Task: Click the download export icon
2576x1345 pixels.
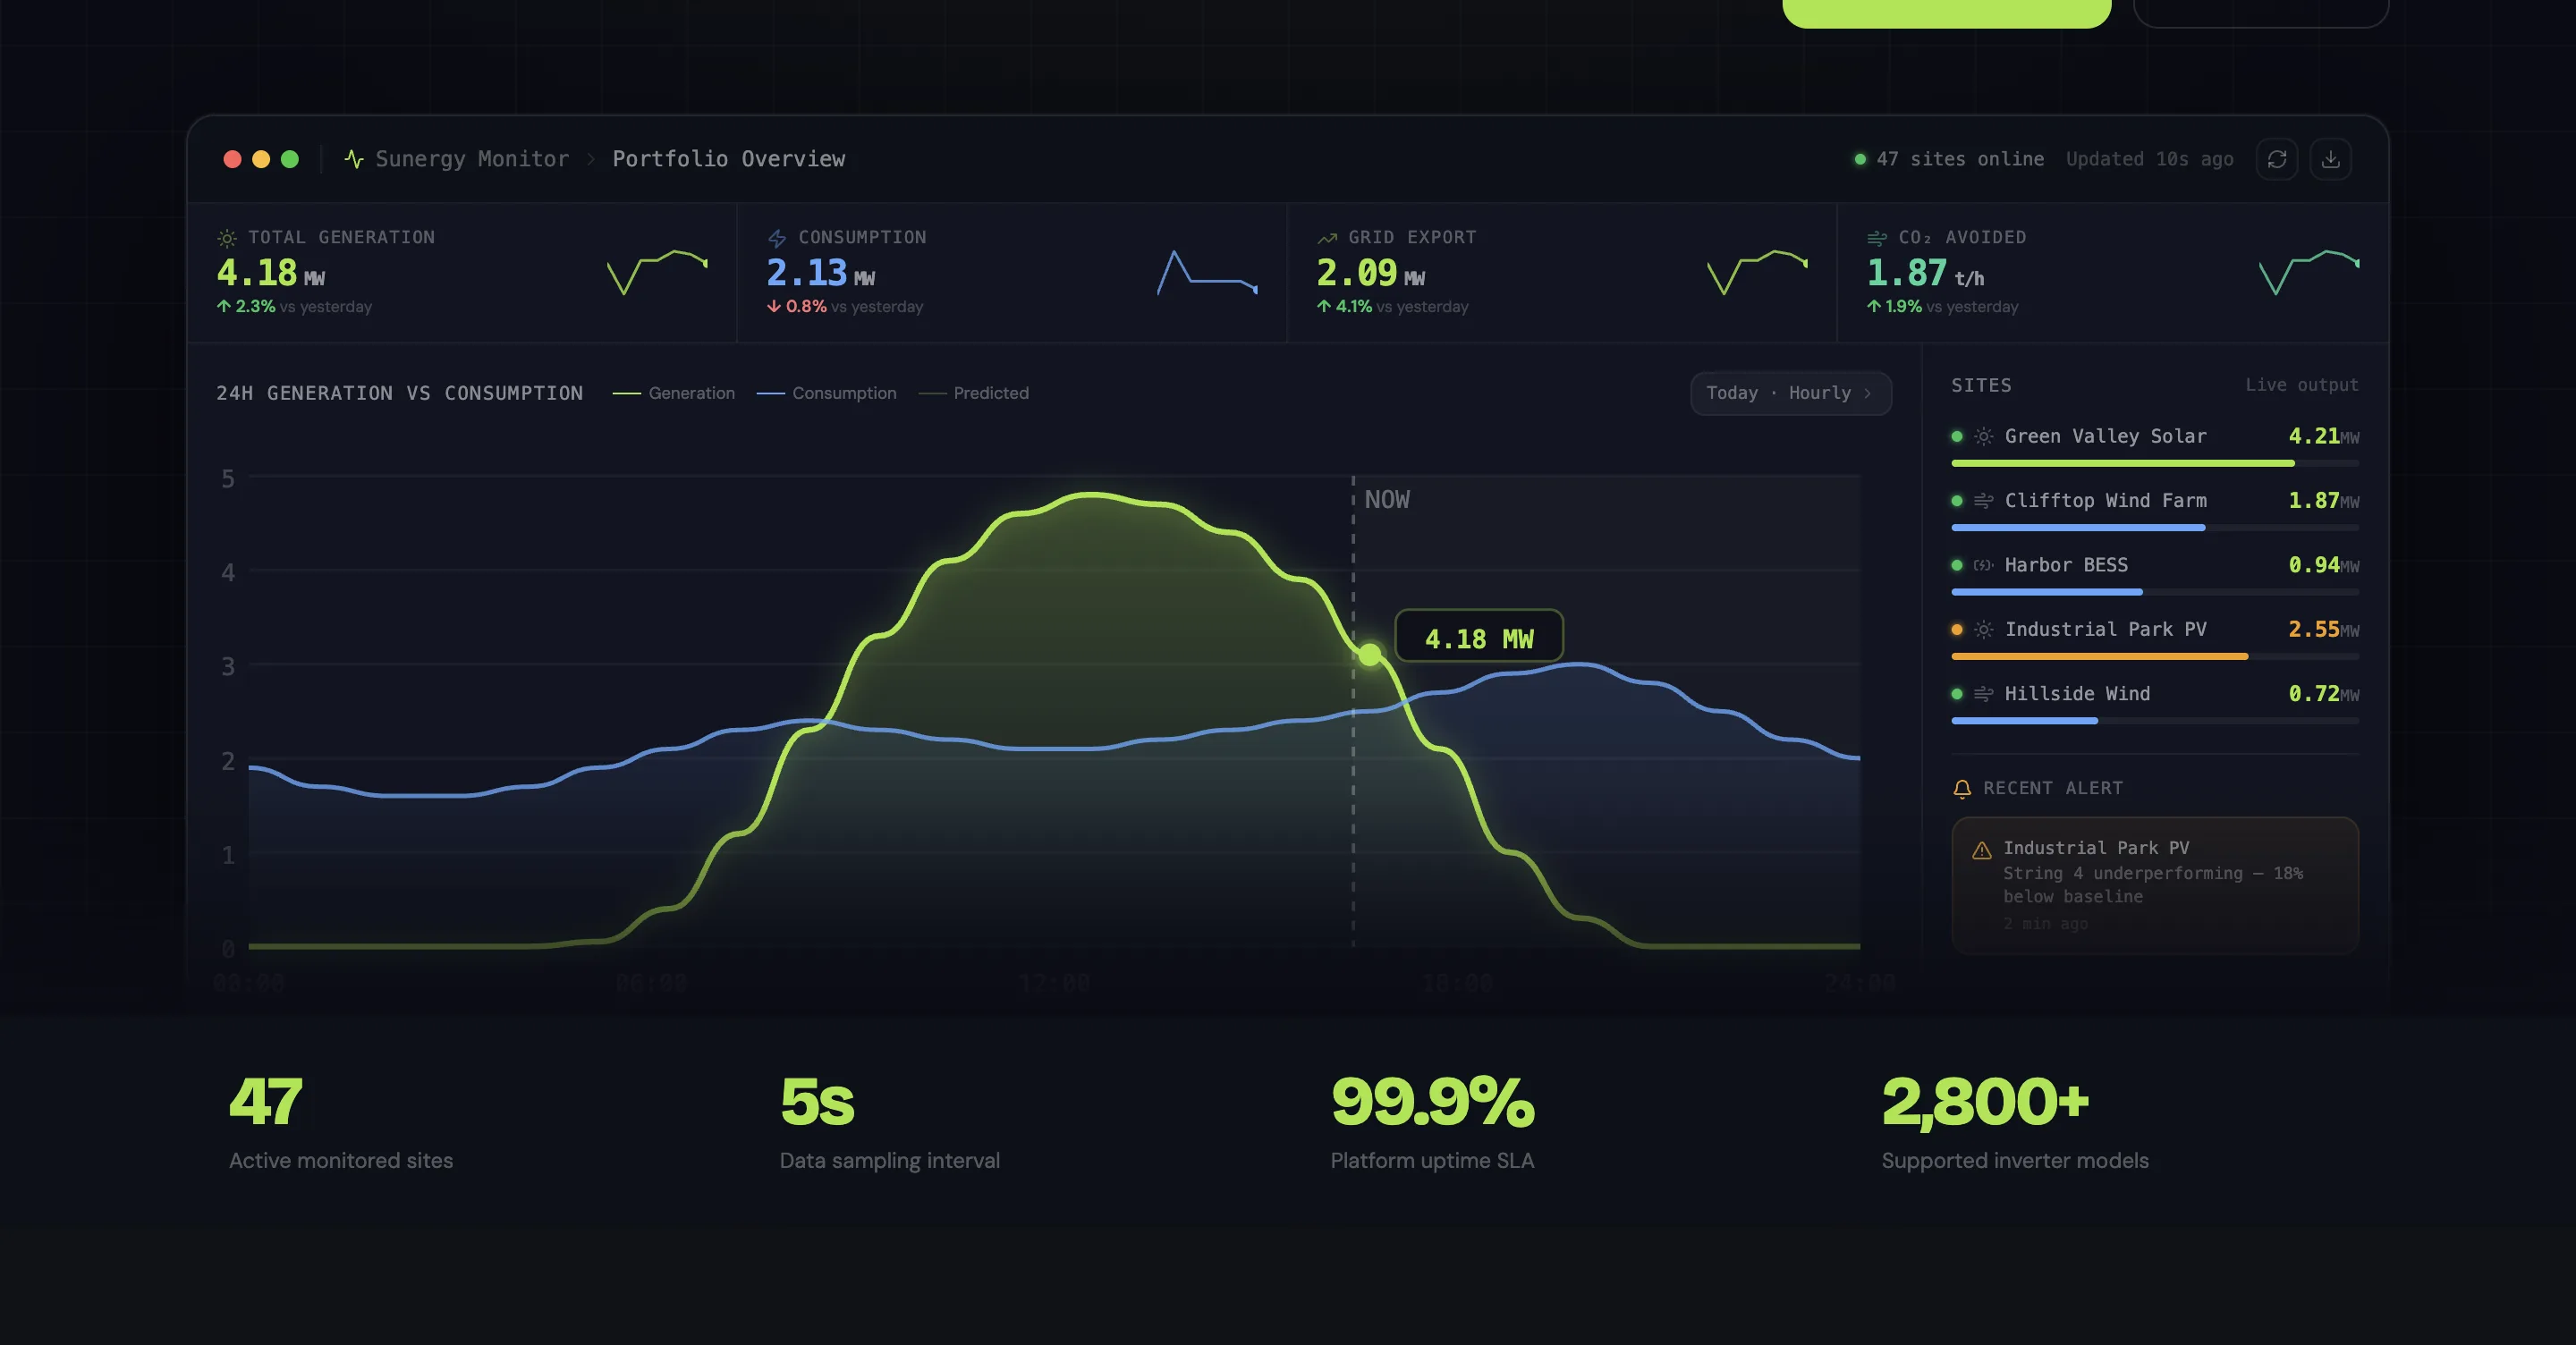Action: pyautogui.click(x=2332, y=159)
